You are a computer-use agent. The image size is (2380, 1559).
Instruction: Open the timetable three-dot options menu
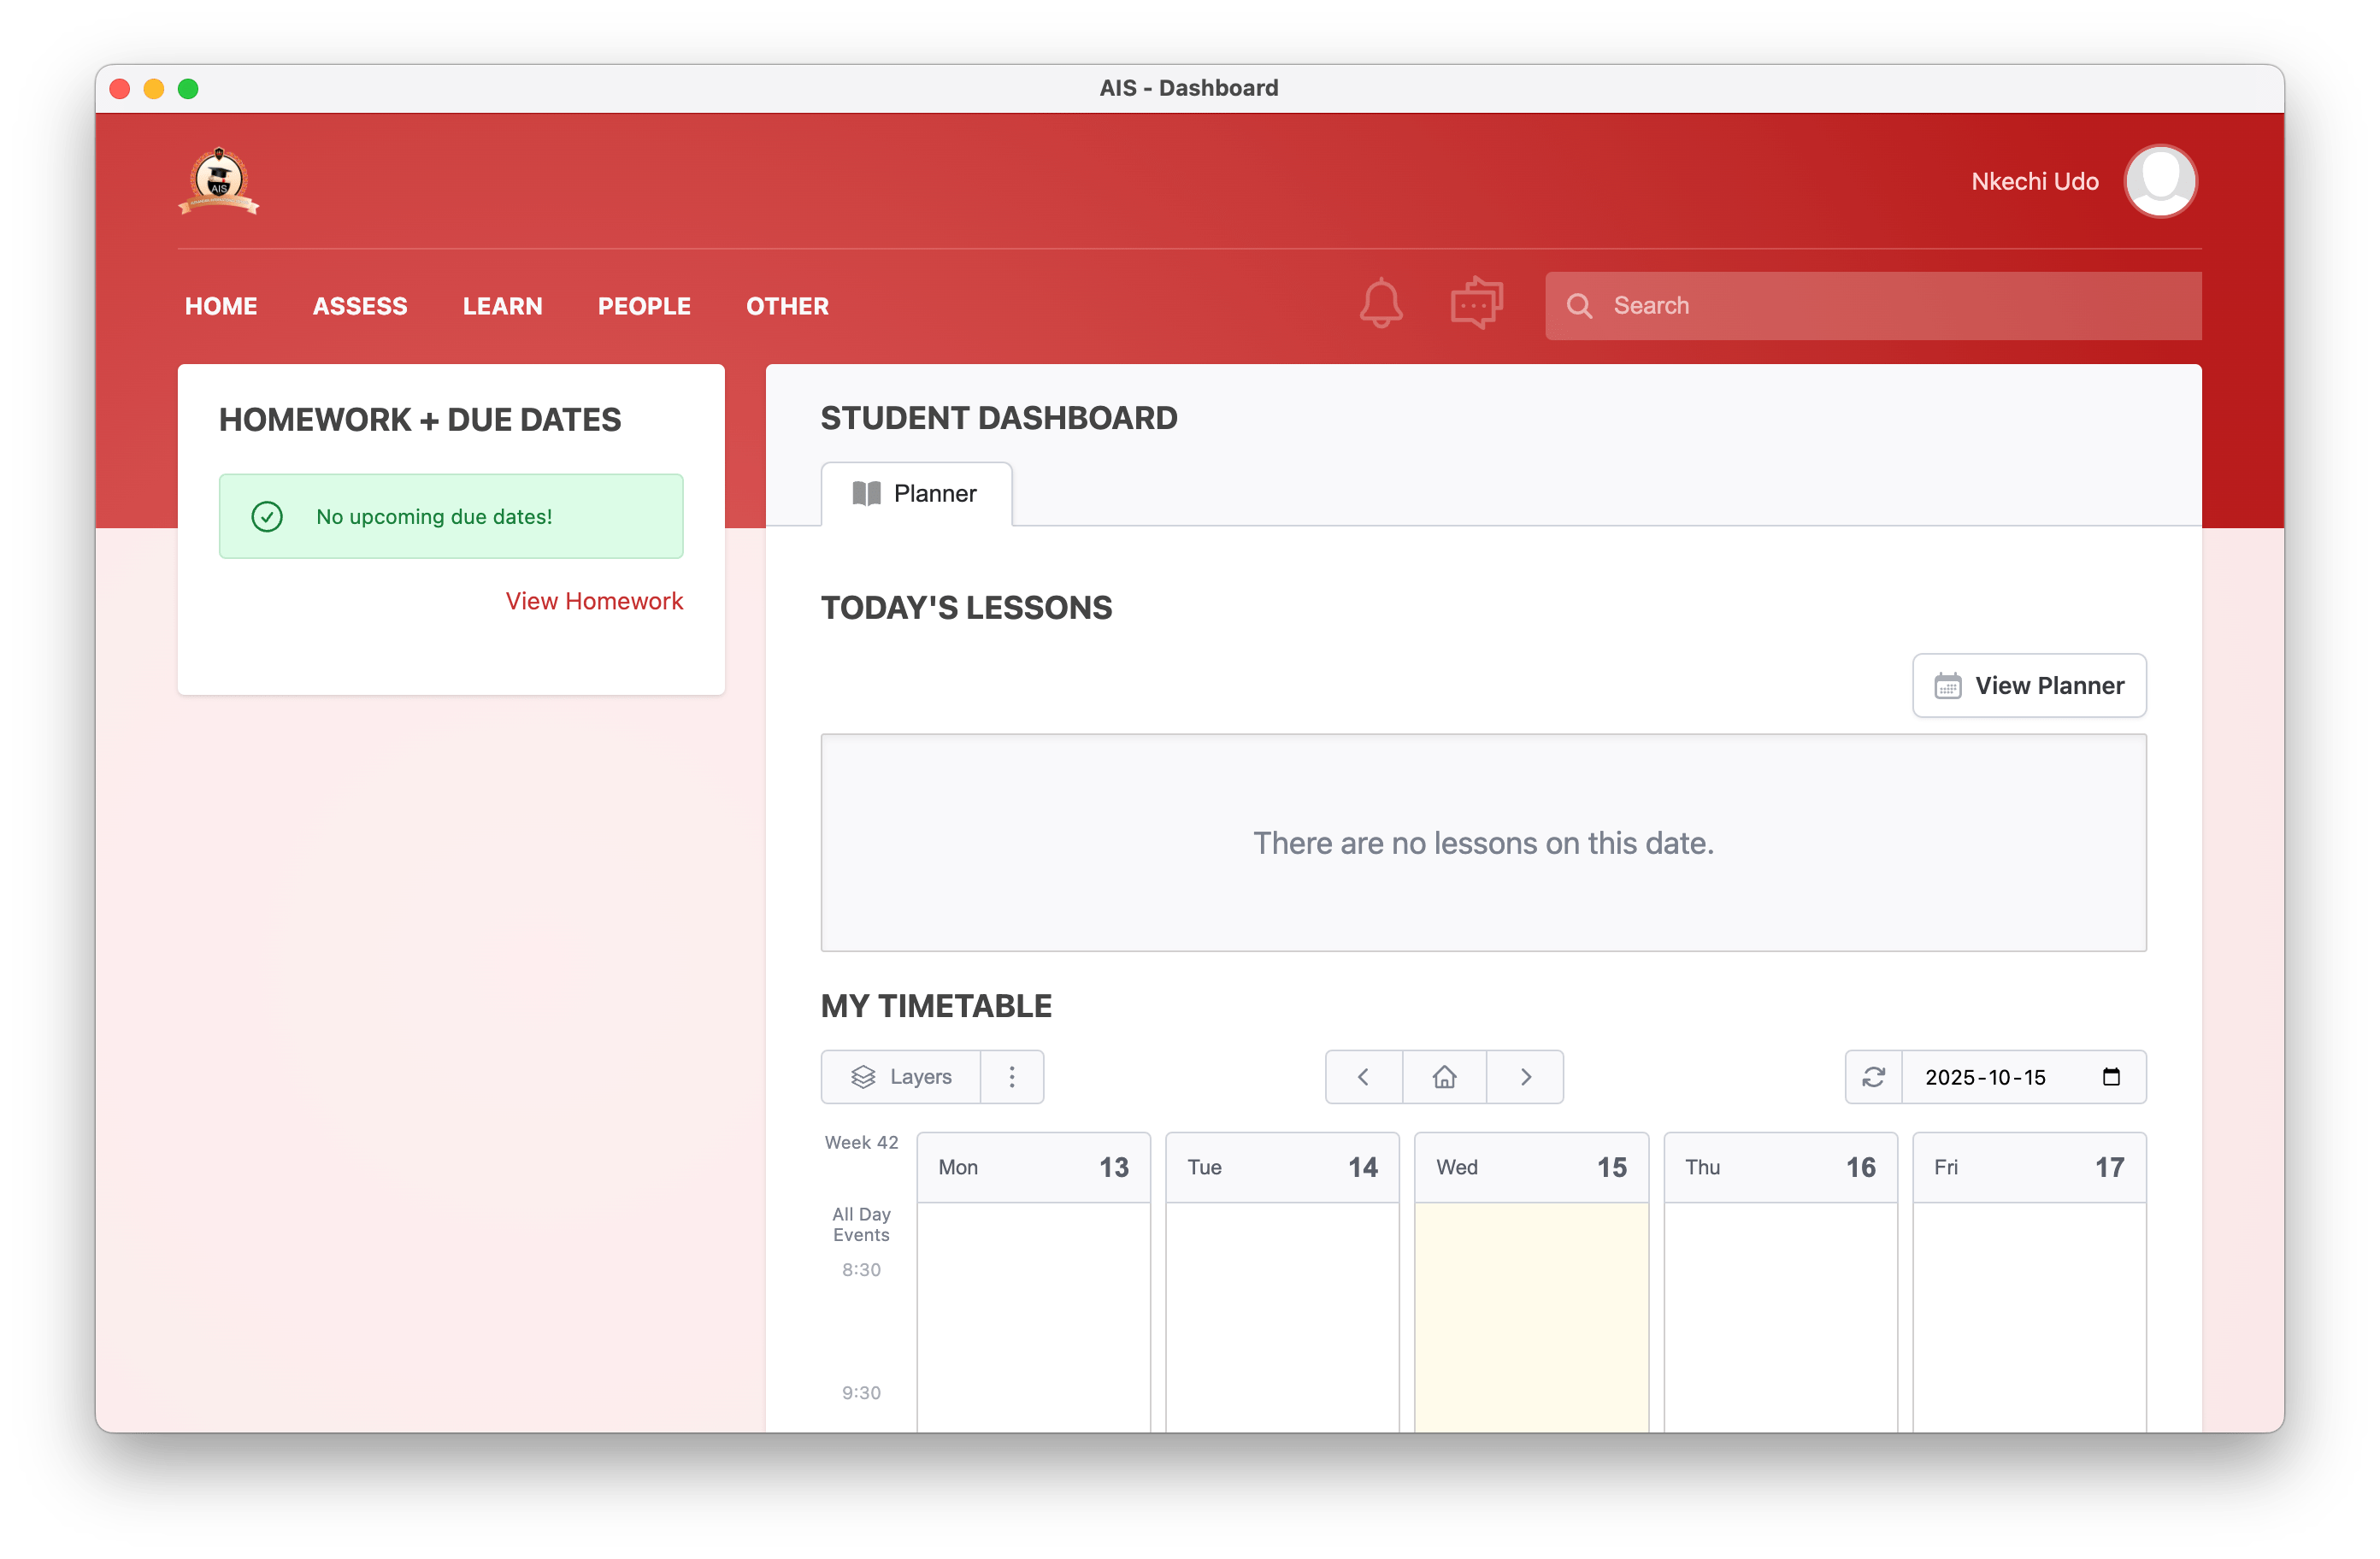(x=1012, y=1077)
